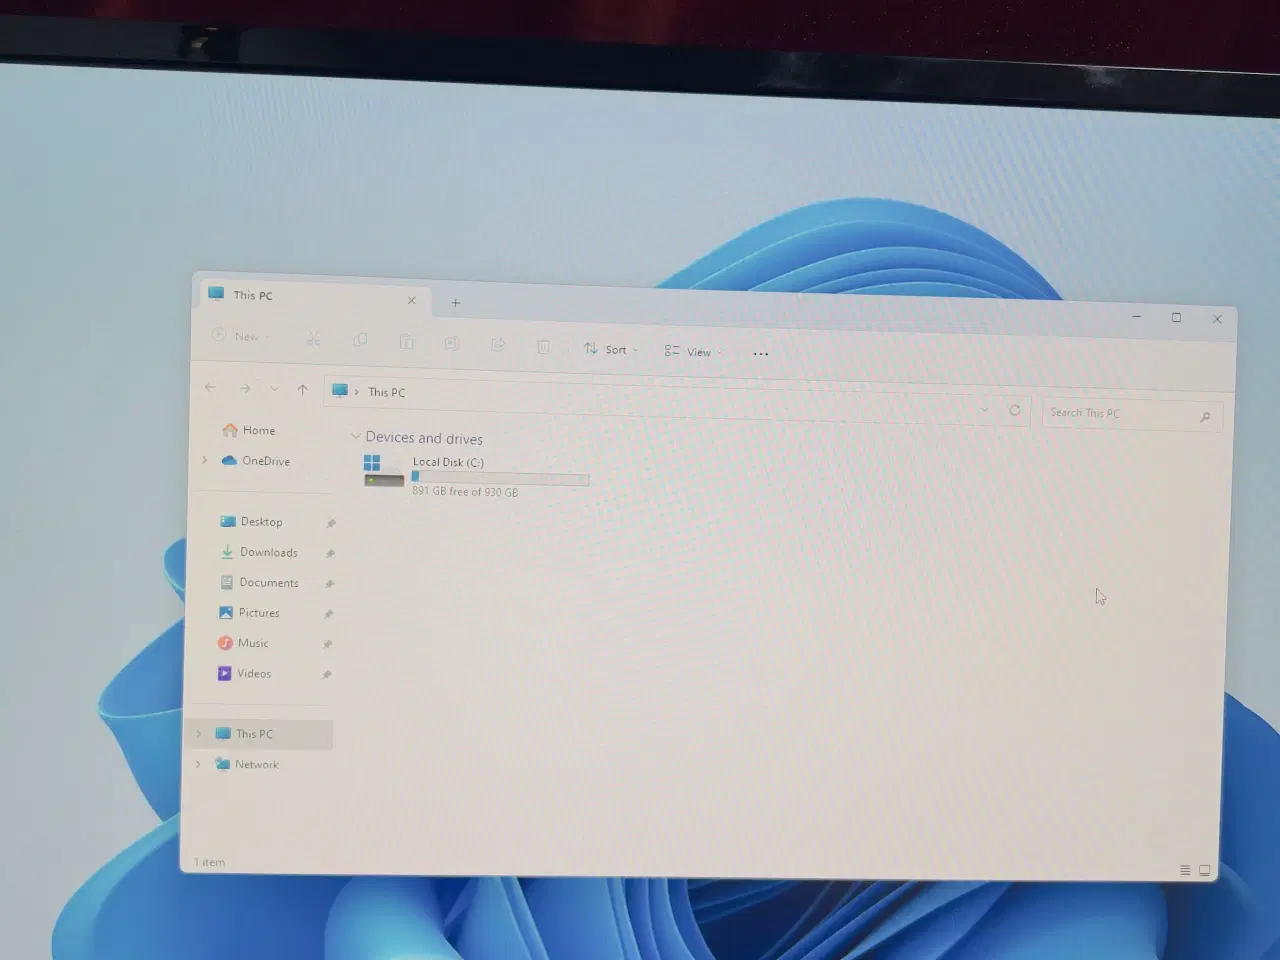This screenshot has width=1280, height=960.
Task: Click the pin icon beside Music
Action: tap(327, 644)
